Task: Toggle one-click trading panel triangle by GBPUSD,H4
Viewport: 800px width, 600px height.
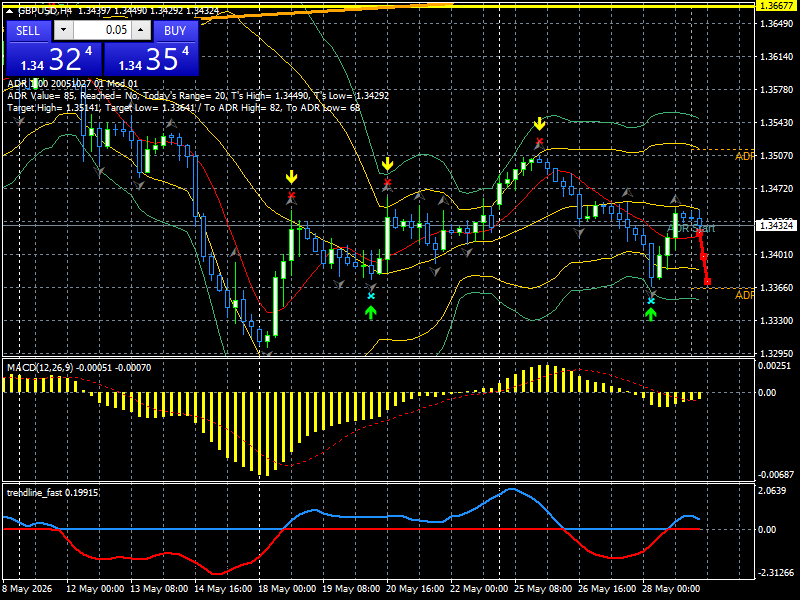Action: [x=9, y=10]
